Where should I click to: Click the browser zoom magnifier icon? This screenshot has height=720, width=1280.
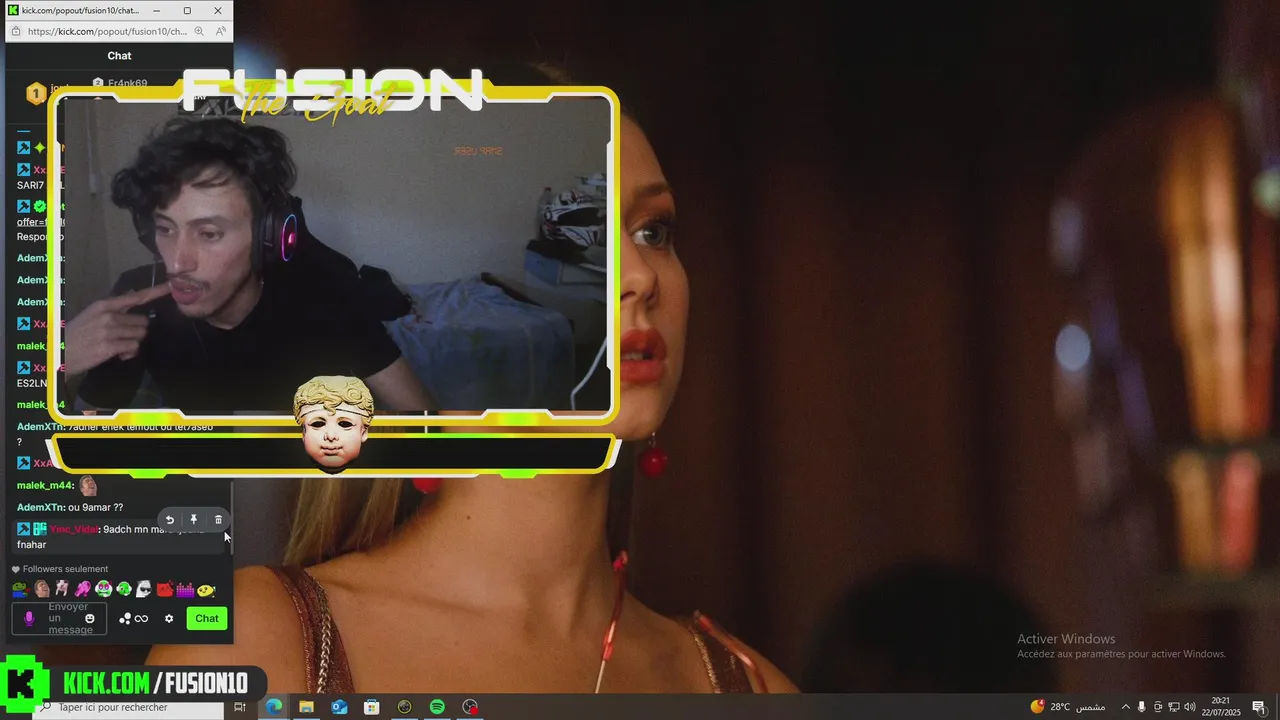click(200, 31)
